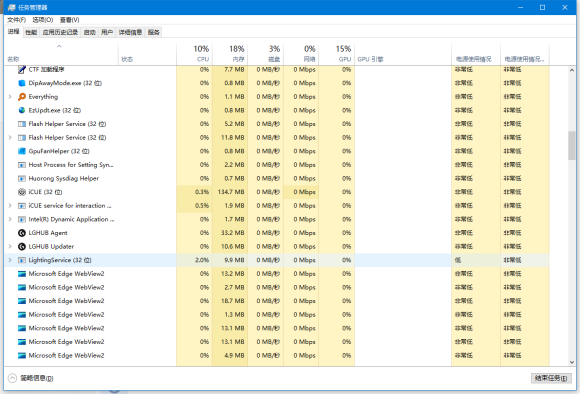
Task: Click the 2.0% CPU value
Action: 202,260
